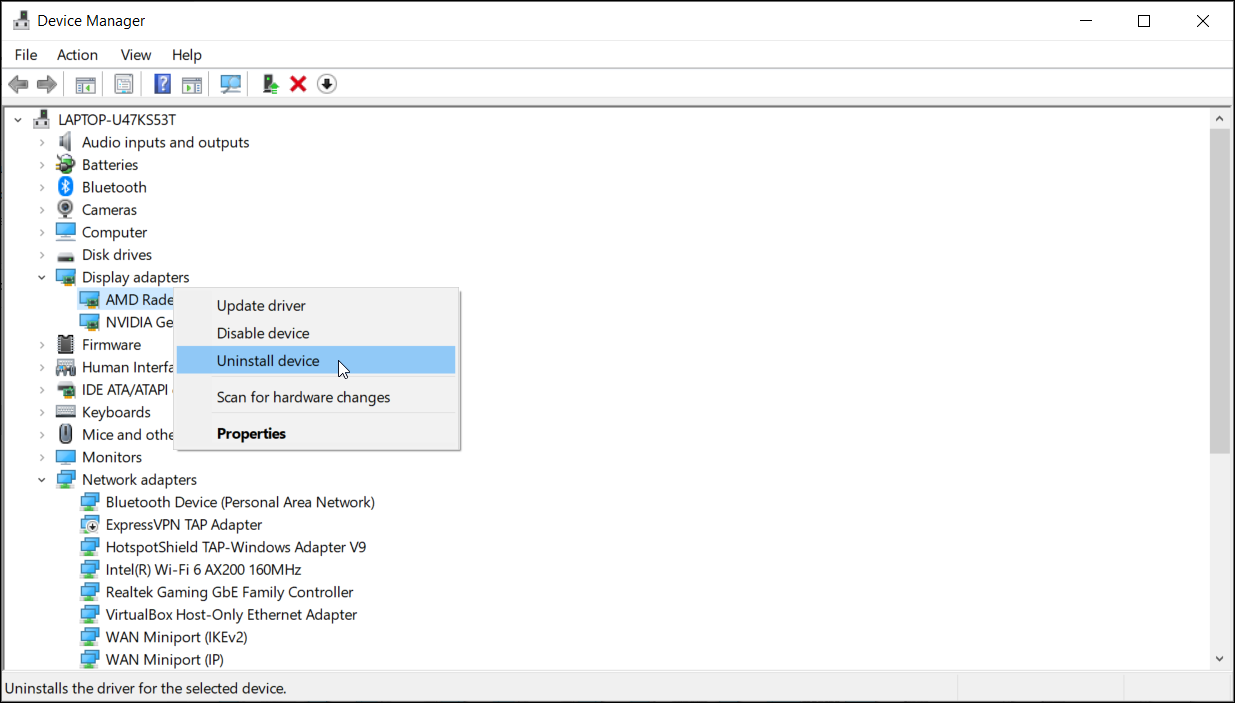1235x703 pixels.
Task: Open Help using the blue question mark icon
Action: pos(161,83)
